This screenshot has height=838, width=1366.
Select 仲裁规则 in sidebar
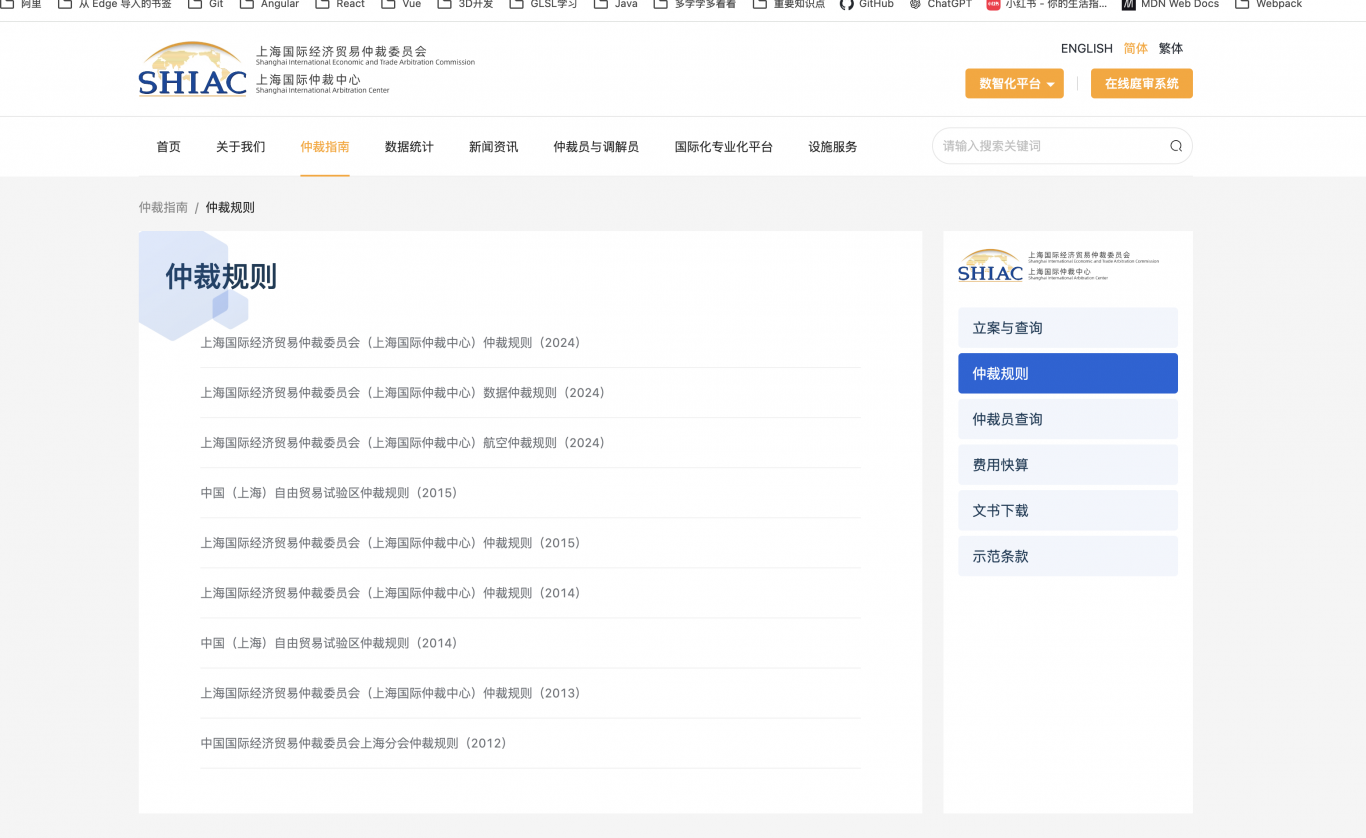coord(1068,373)
